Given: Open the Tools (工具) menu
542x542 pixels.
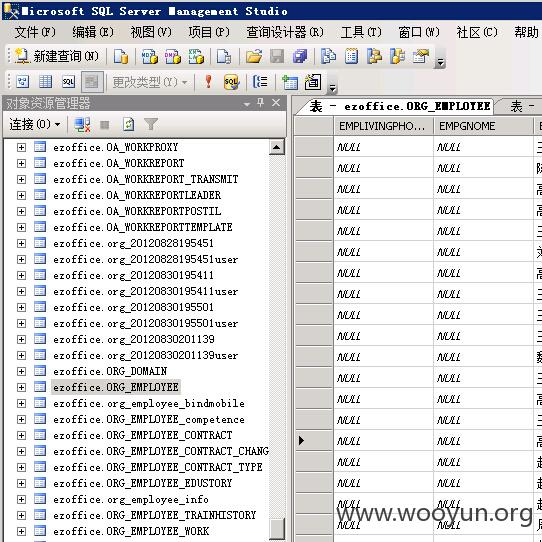Looking at the screenshot, I should [361, 32].
